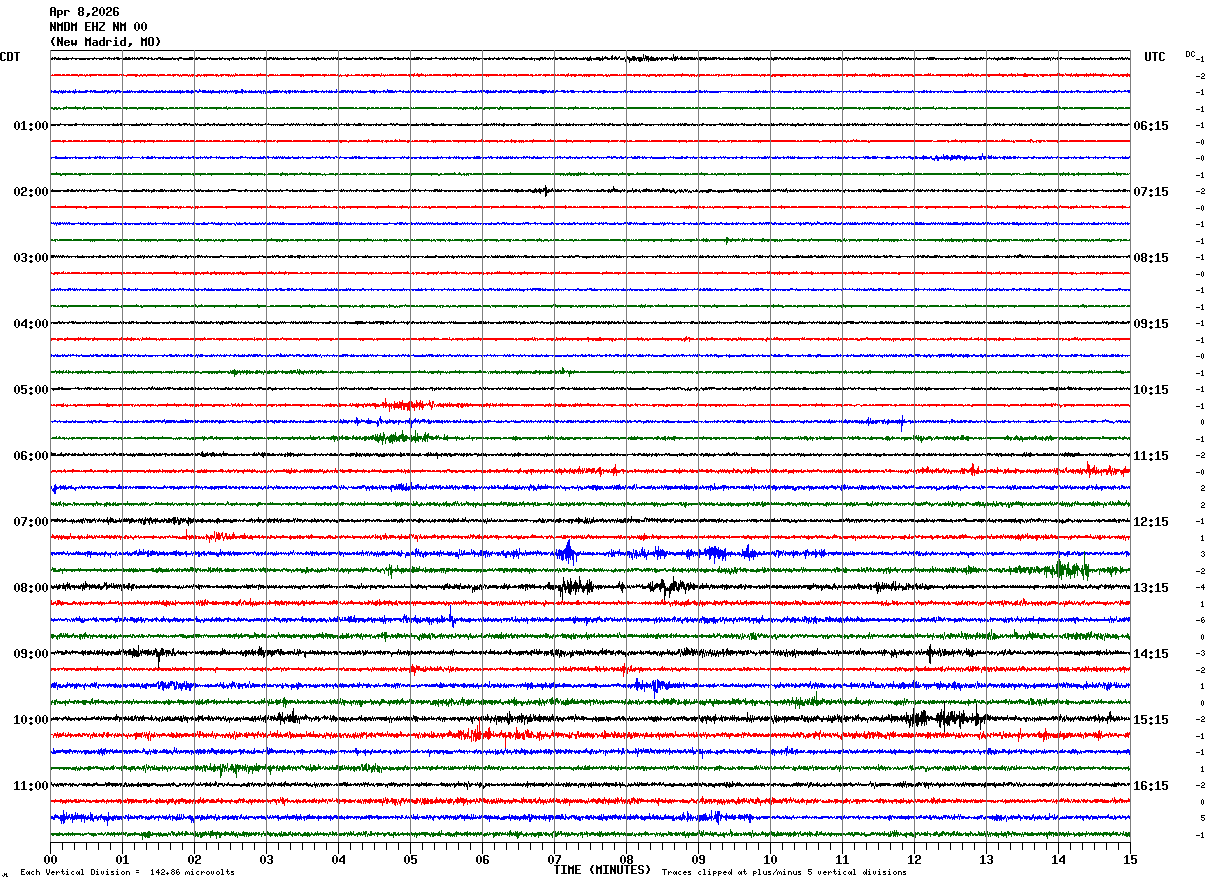1210x886 pixels.
Task: Click 'Each Vertical Division = 142.86 microvolts' note
Action: [128, 873]
